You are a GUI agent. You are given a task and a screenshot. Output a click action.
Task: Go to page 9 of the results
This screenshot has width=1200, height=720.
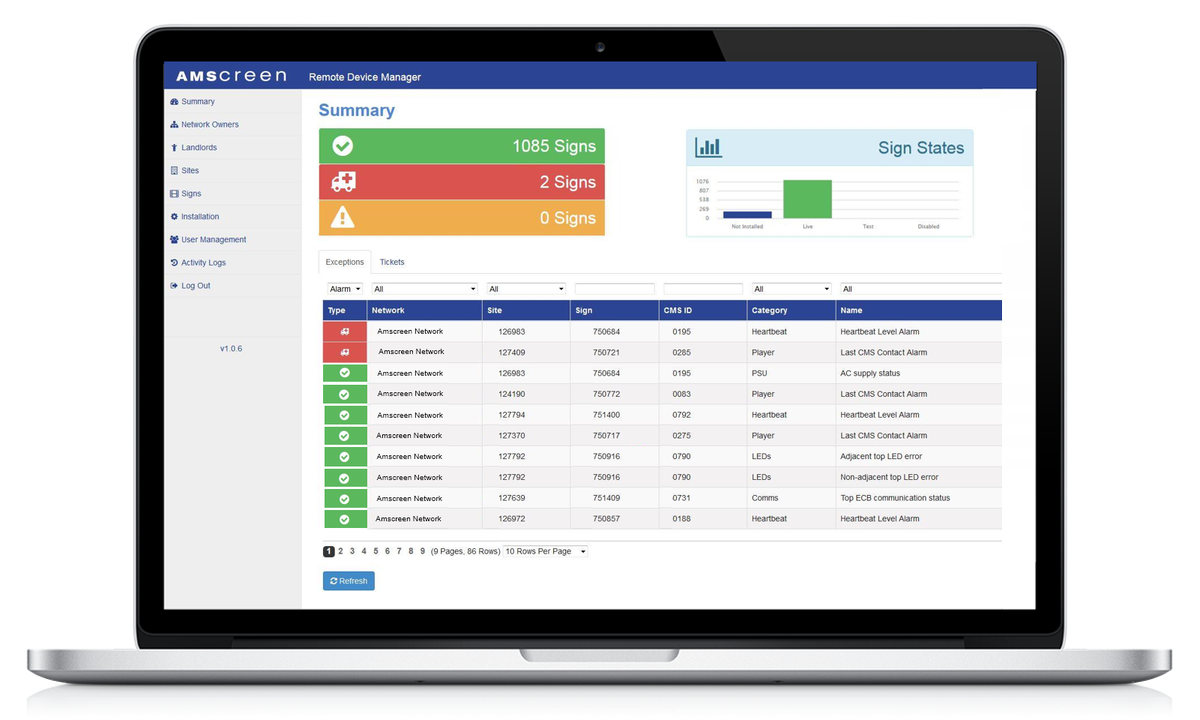422,551
